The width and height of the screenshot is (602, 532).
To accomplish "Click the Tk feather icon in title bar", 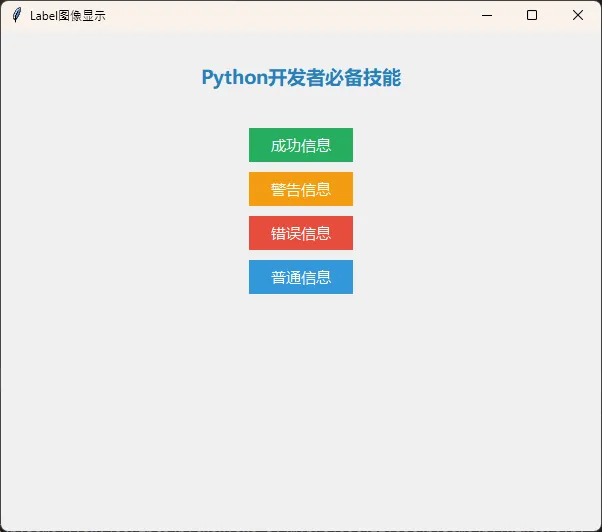I will pos(16,15).
